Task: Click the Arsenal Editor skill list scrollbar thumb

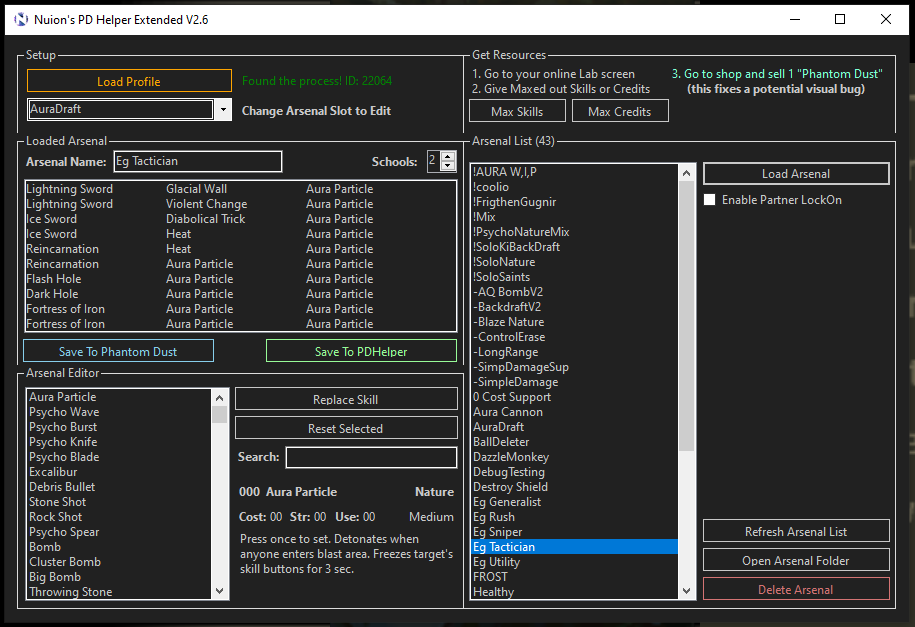Action: (x=219, y=414)
